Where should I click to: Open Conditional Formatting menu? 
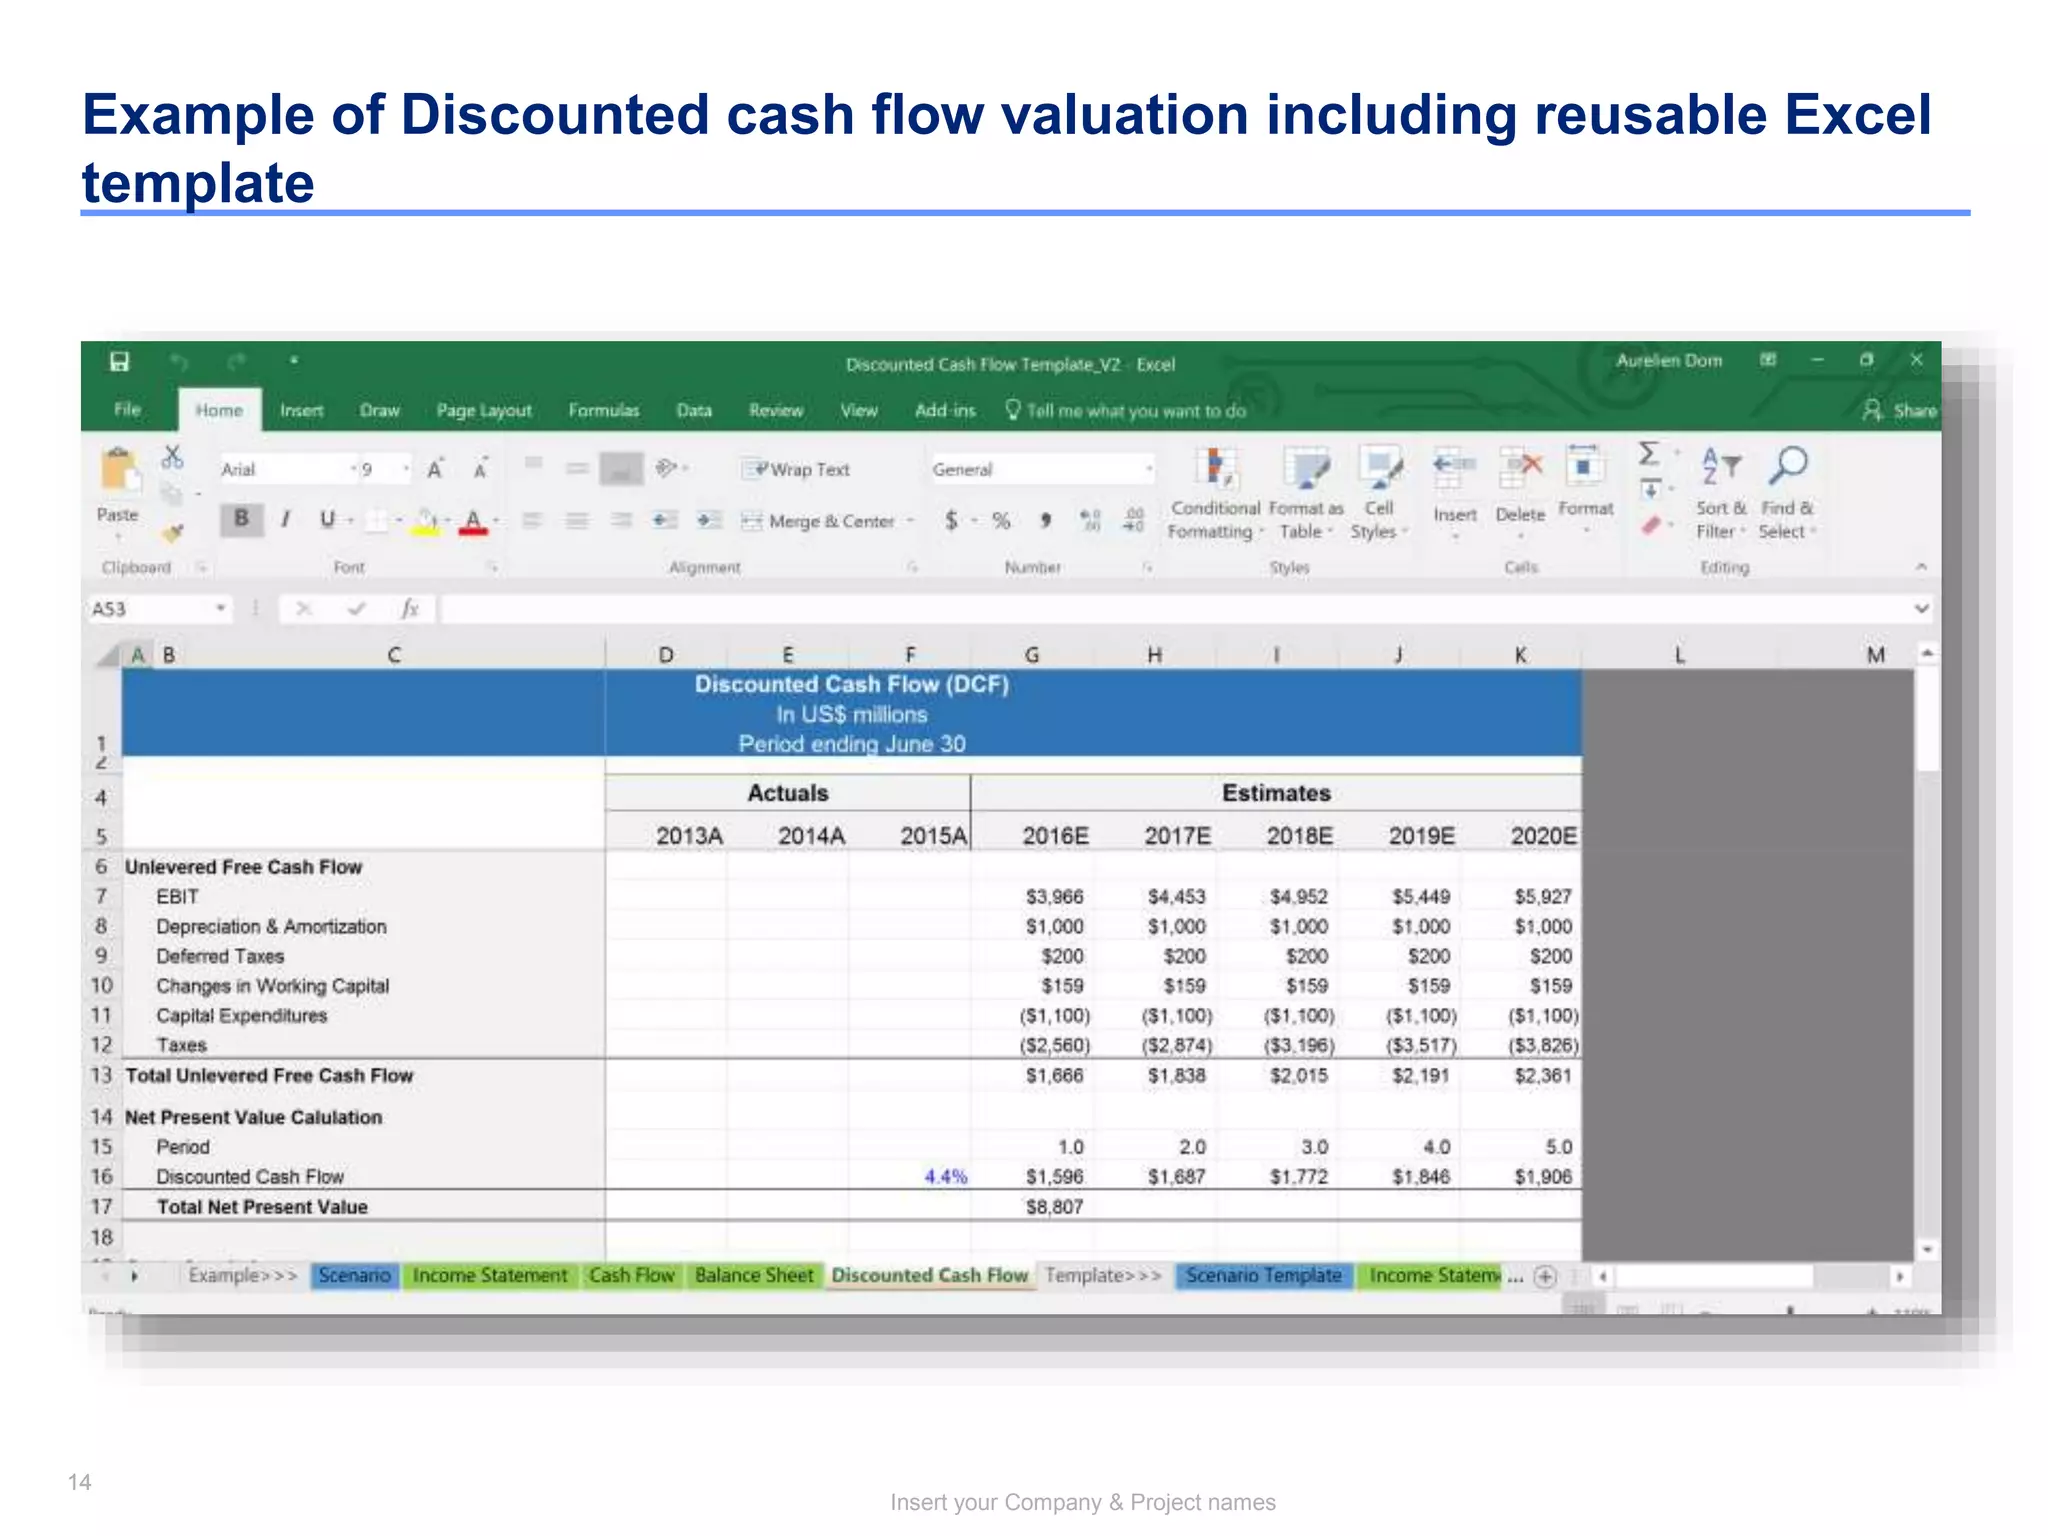coord(1215,493)
